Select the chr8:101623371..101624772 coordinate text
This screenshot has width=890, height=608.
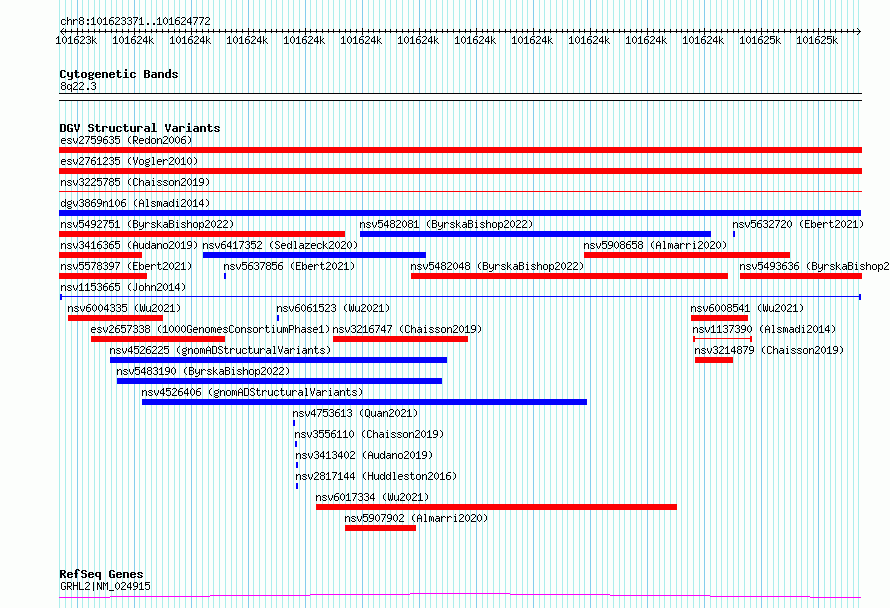135,21
